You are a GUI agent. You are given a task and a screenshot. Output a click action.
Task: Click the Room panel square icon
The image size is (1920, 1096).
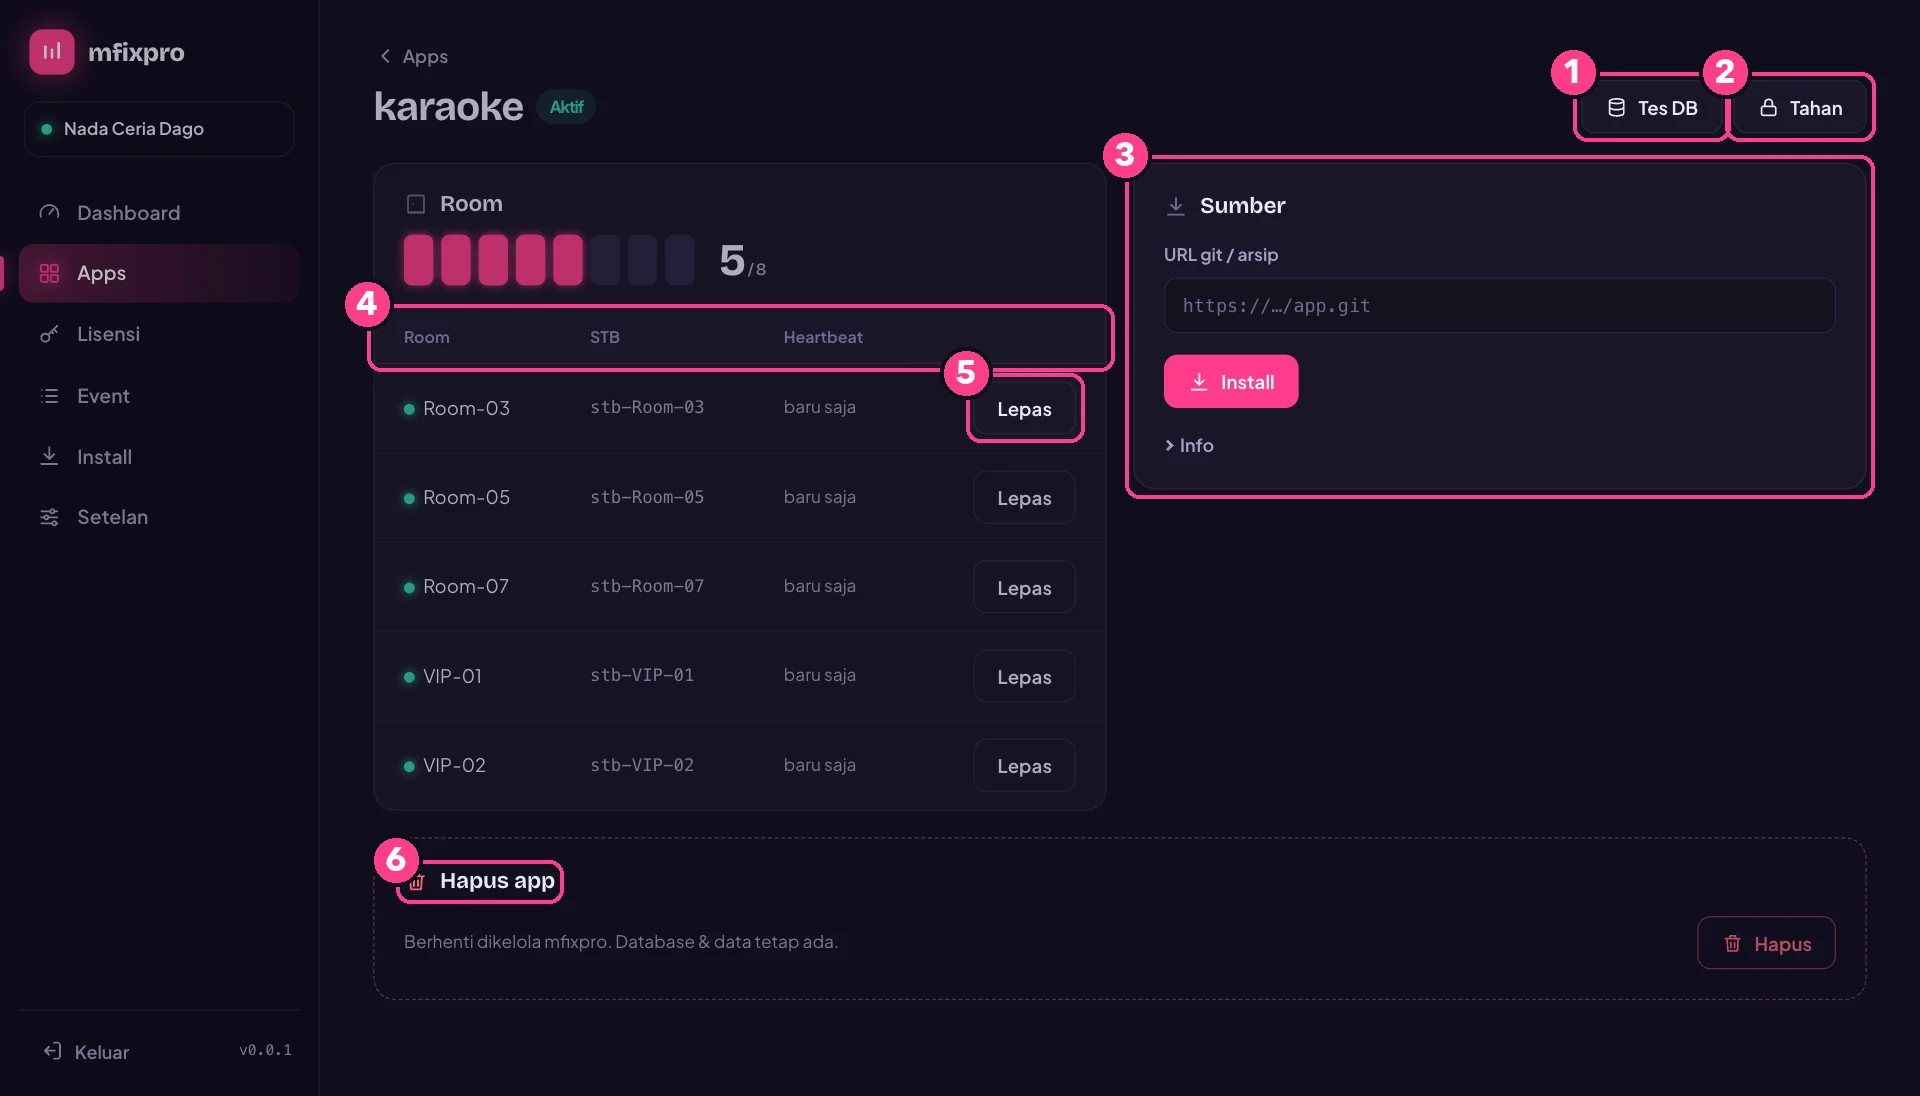pos(416,204)
